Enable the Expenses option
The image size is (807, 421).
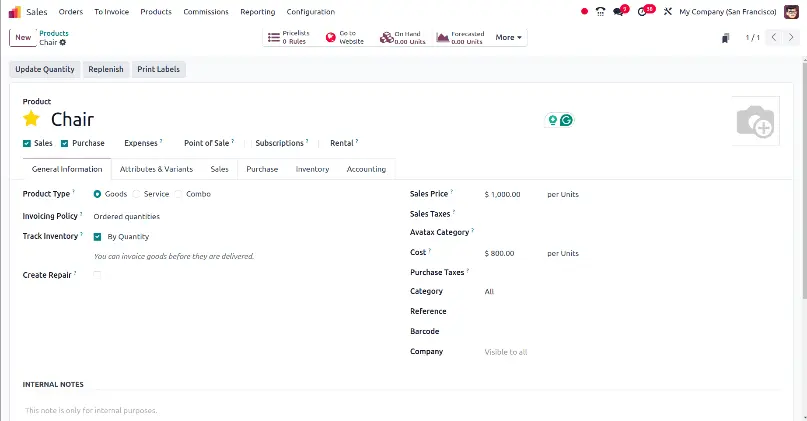143,143
